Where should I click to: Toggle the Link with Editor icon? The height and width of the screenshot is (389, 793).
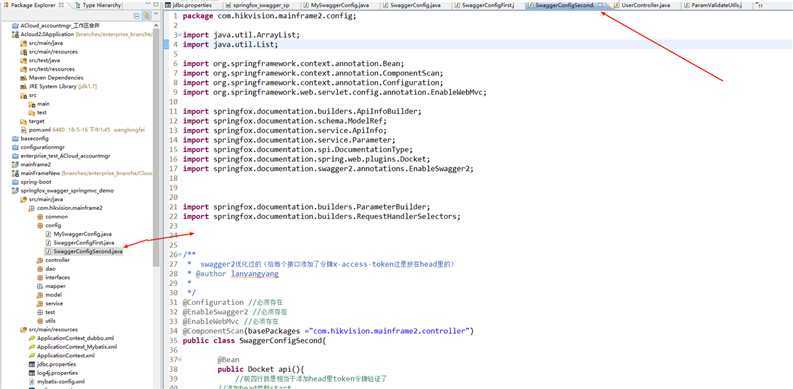tap(147, 16)
